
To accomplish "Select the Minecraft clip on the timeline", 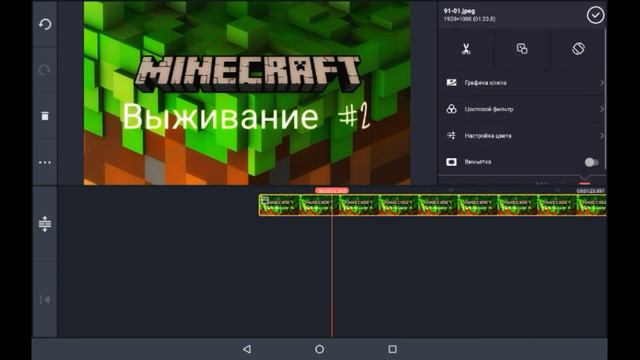I will [433, 205].
